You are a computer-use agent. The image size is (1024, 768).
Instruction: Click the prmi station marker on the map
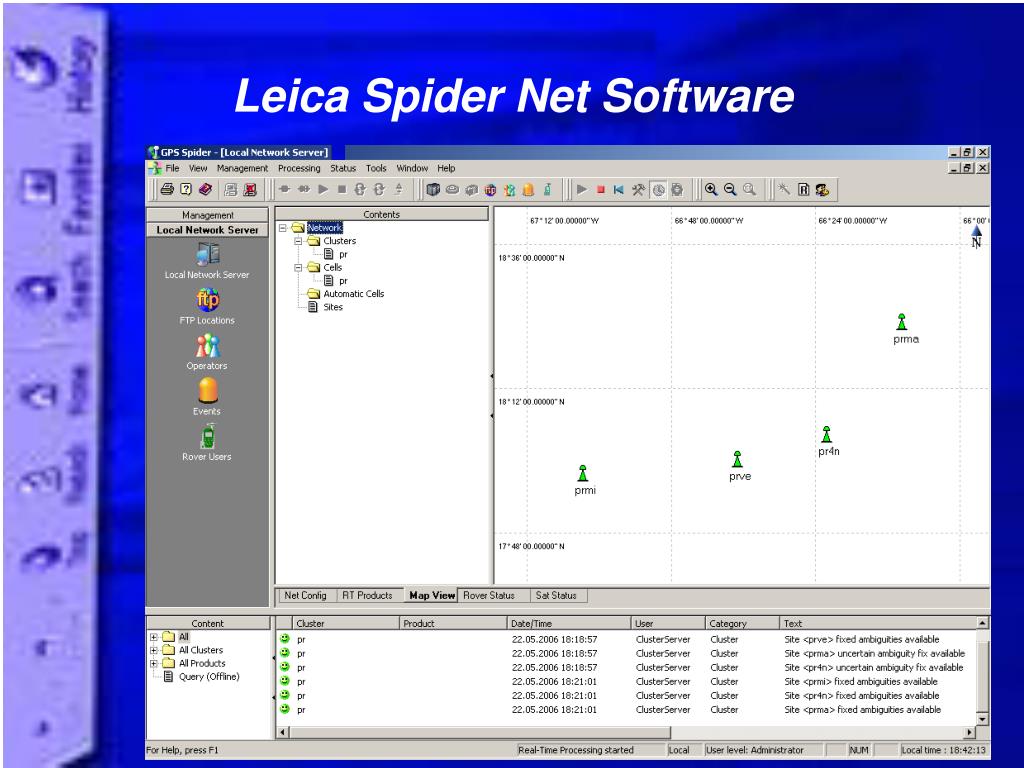tap(583, 473)
